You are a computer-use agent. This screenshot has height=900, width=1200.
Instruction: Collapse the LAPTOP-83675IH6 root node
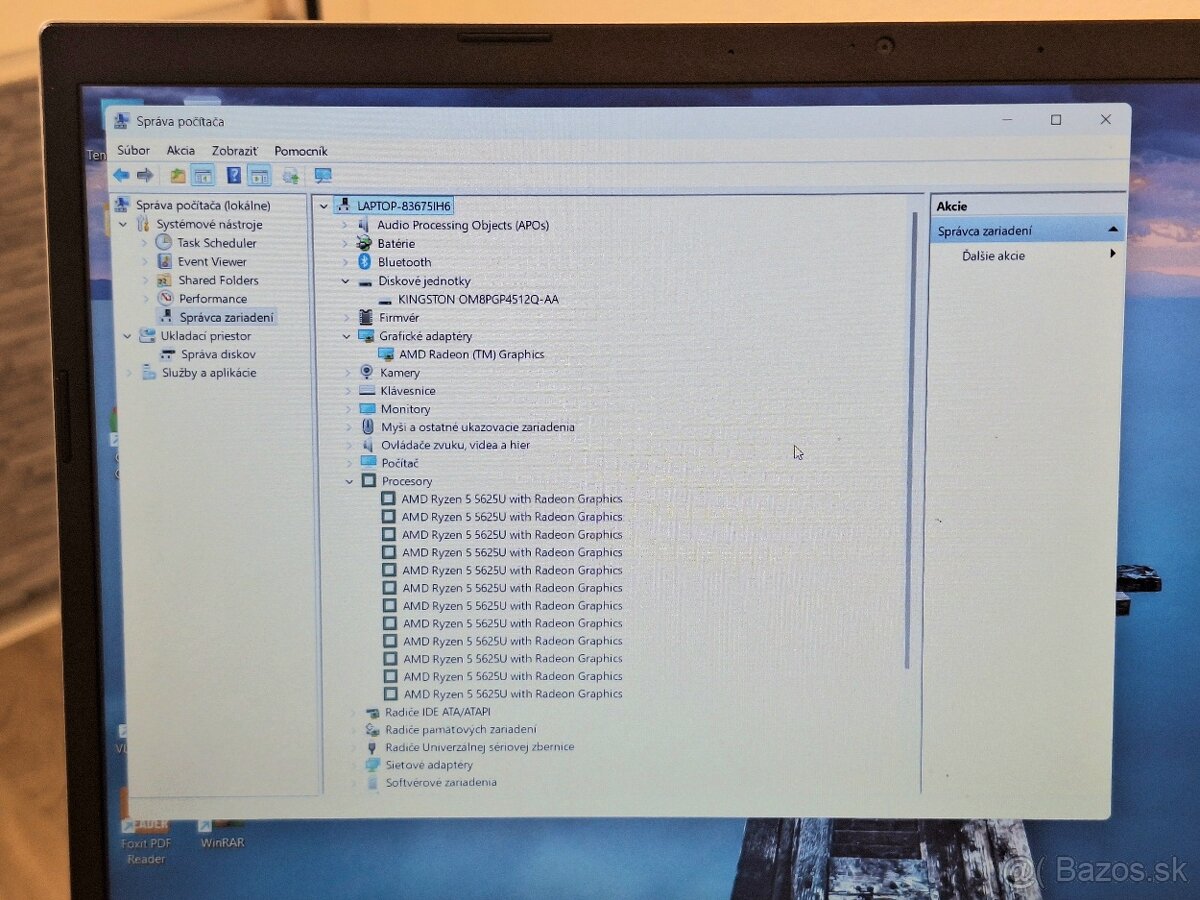tap(323, 206)
